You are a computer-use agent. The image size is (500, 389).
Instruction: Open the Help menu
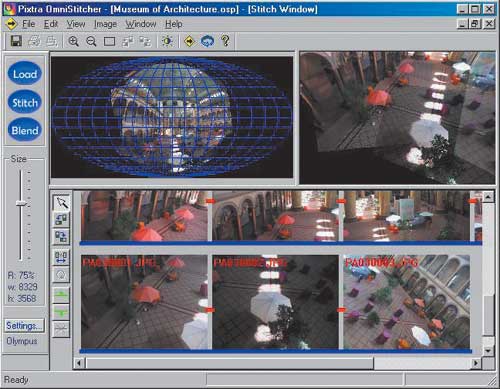click(x=174, y=24)
